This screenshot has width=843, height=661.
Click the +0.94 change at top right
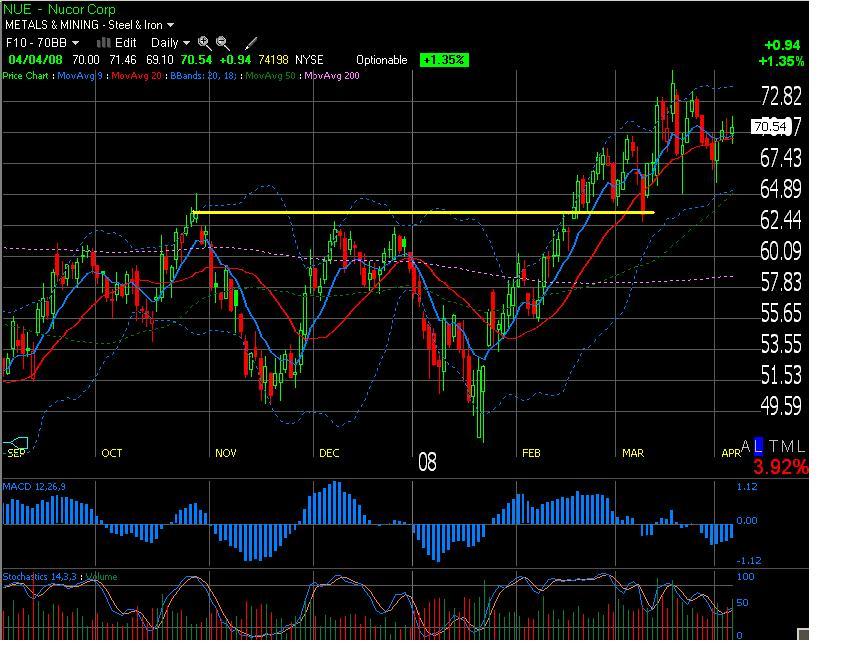pyautogui.click(x=782, y=45)
